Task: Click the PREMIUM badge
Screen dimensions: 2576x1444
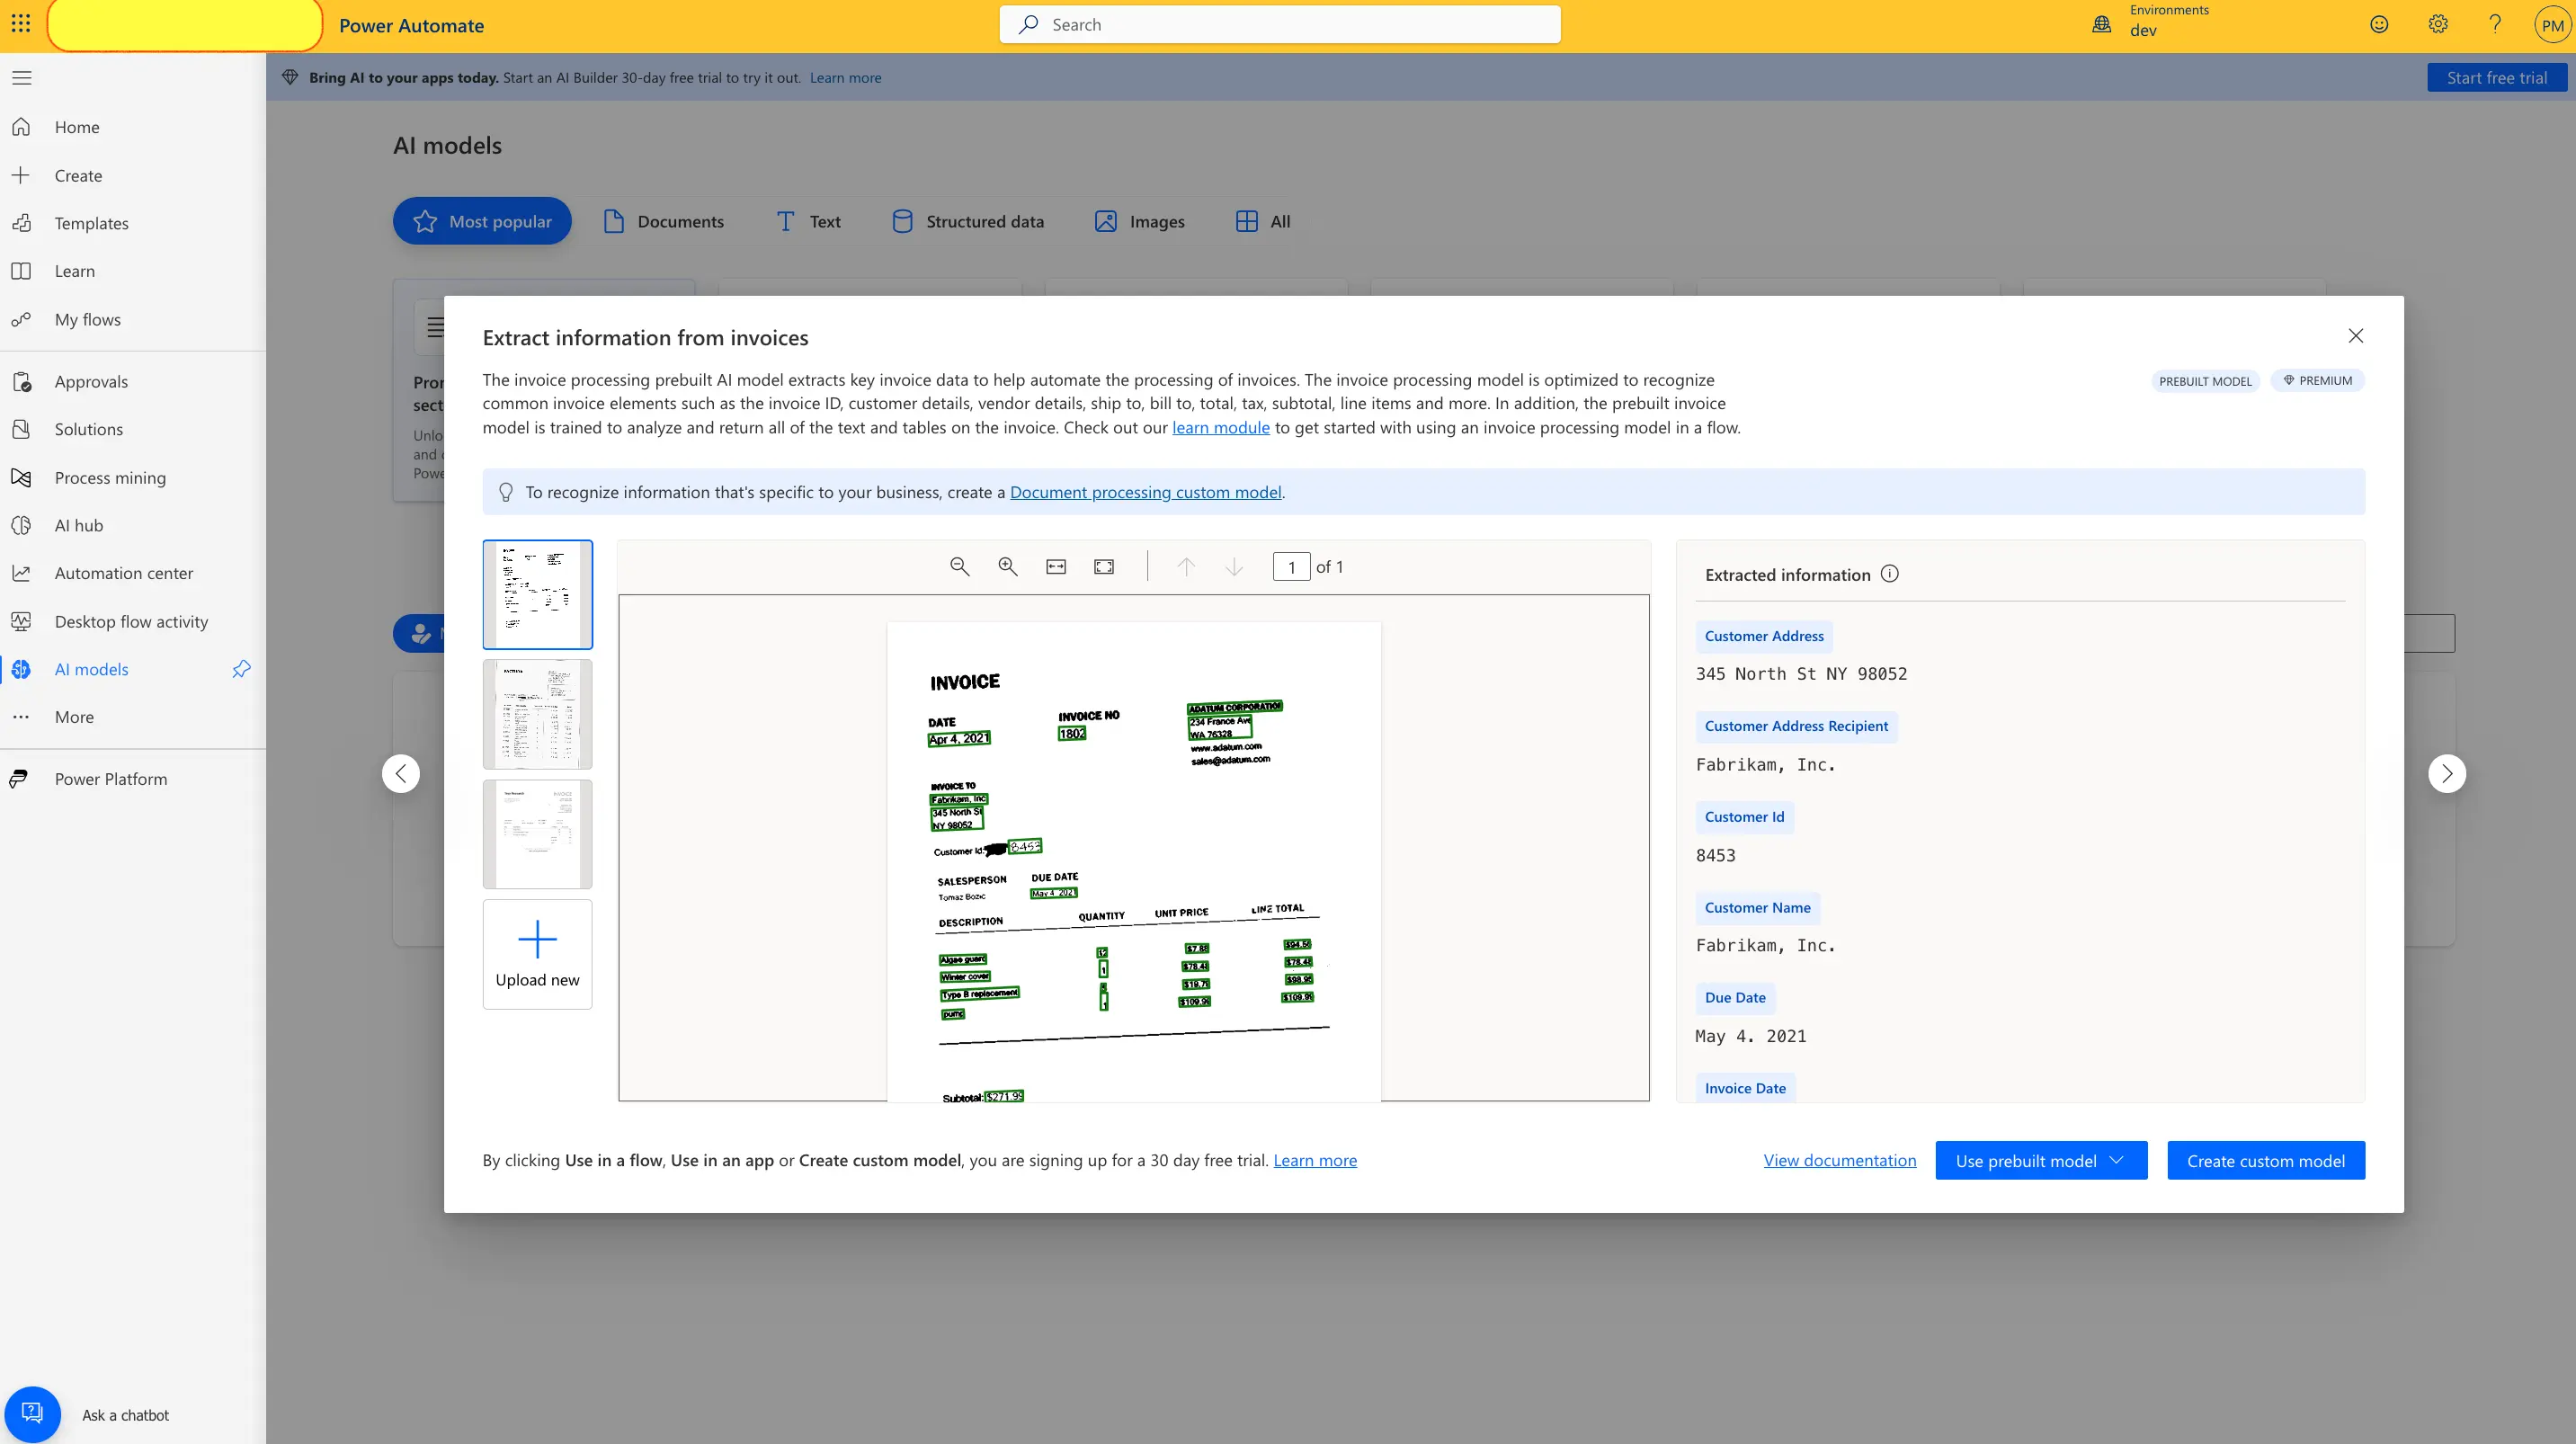Action: click(2317, 380)
